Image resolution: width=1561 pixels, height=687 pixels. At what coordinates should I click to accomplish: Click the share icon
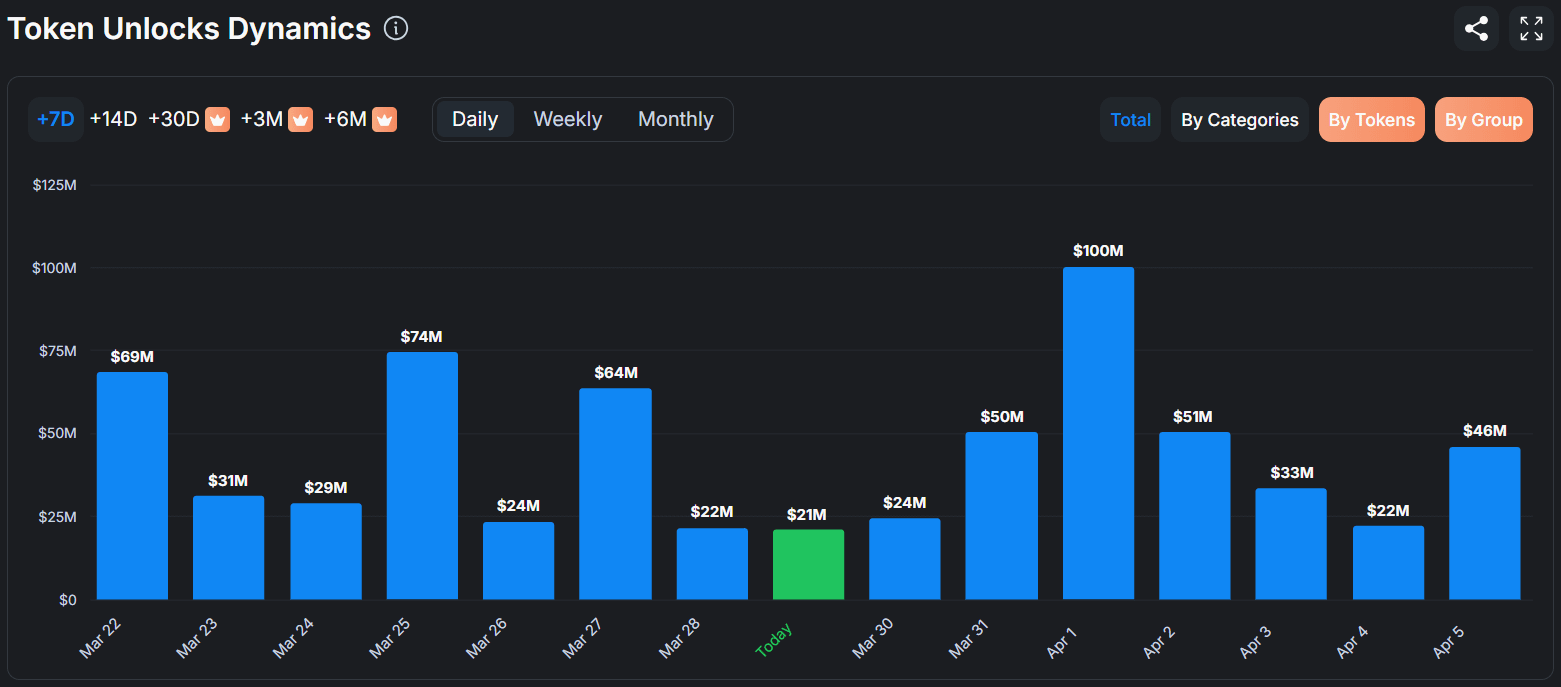click(1476, 28)
